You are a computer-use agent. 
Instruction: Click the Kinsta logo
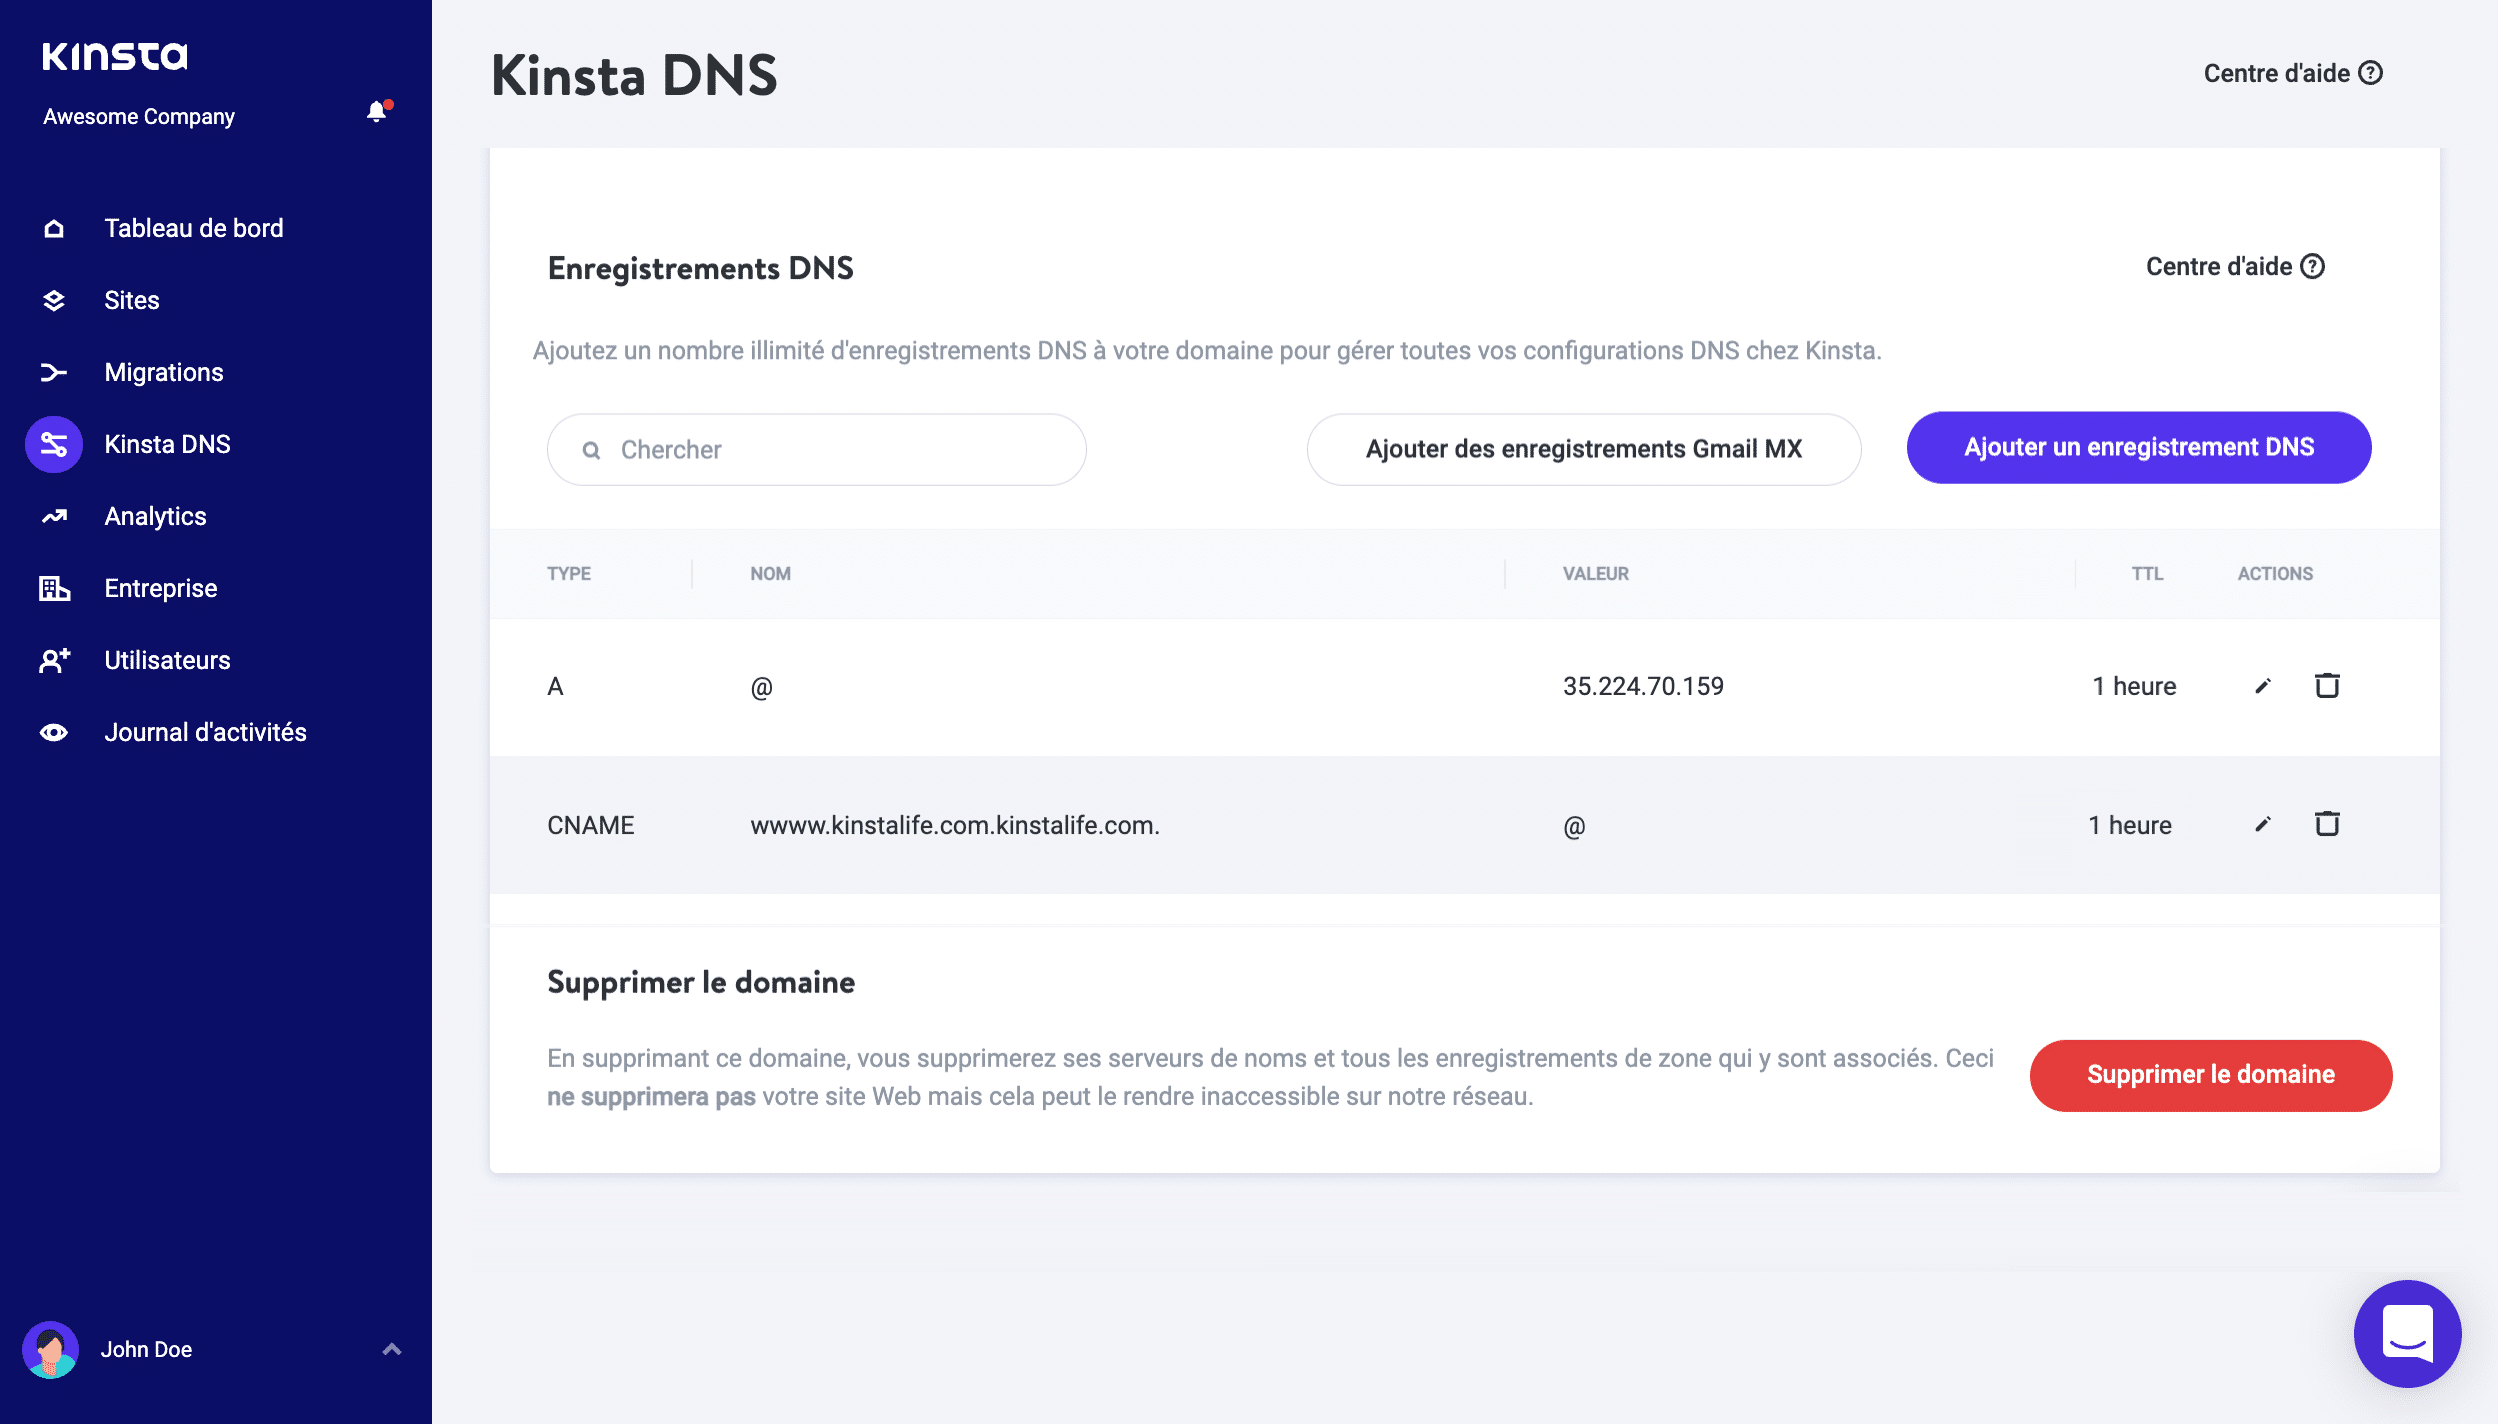[x=116, y=56]
